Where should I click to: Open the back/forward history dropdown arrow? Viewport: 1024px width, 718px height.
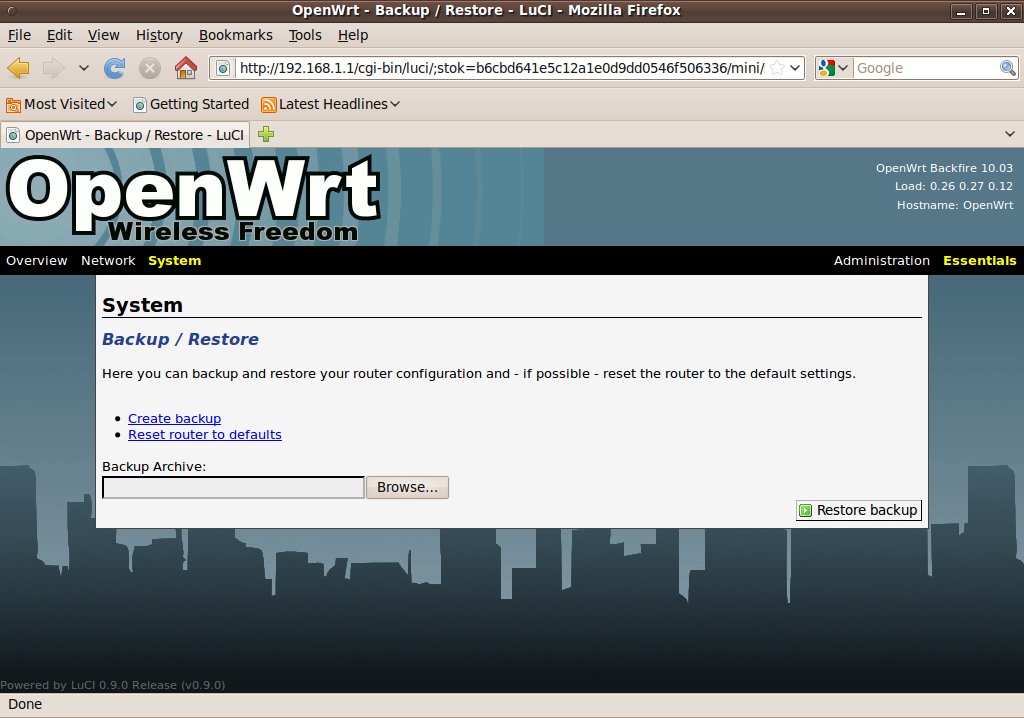tap(84, 68)
